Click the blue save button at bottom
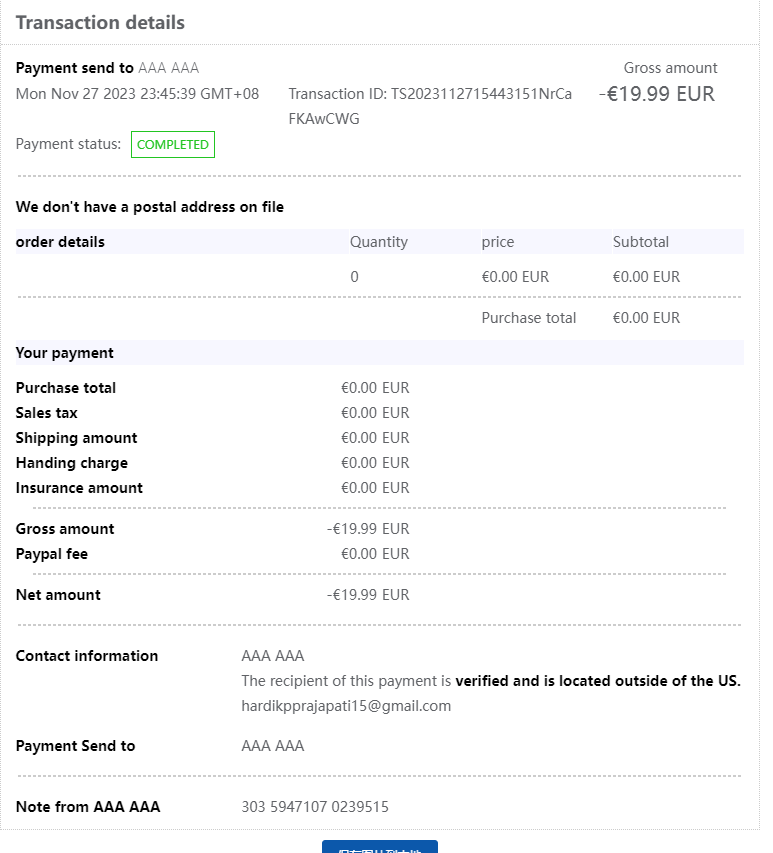Viewport: 773px width, 853px height. pyautogui.click(x=380, y=847)
